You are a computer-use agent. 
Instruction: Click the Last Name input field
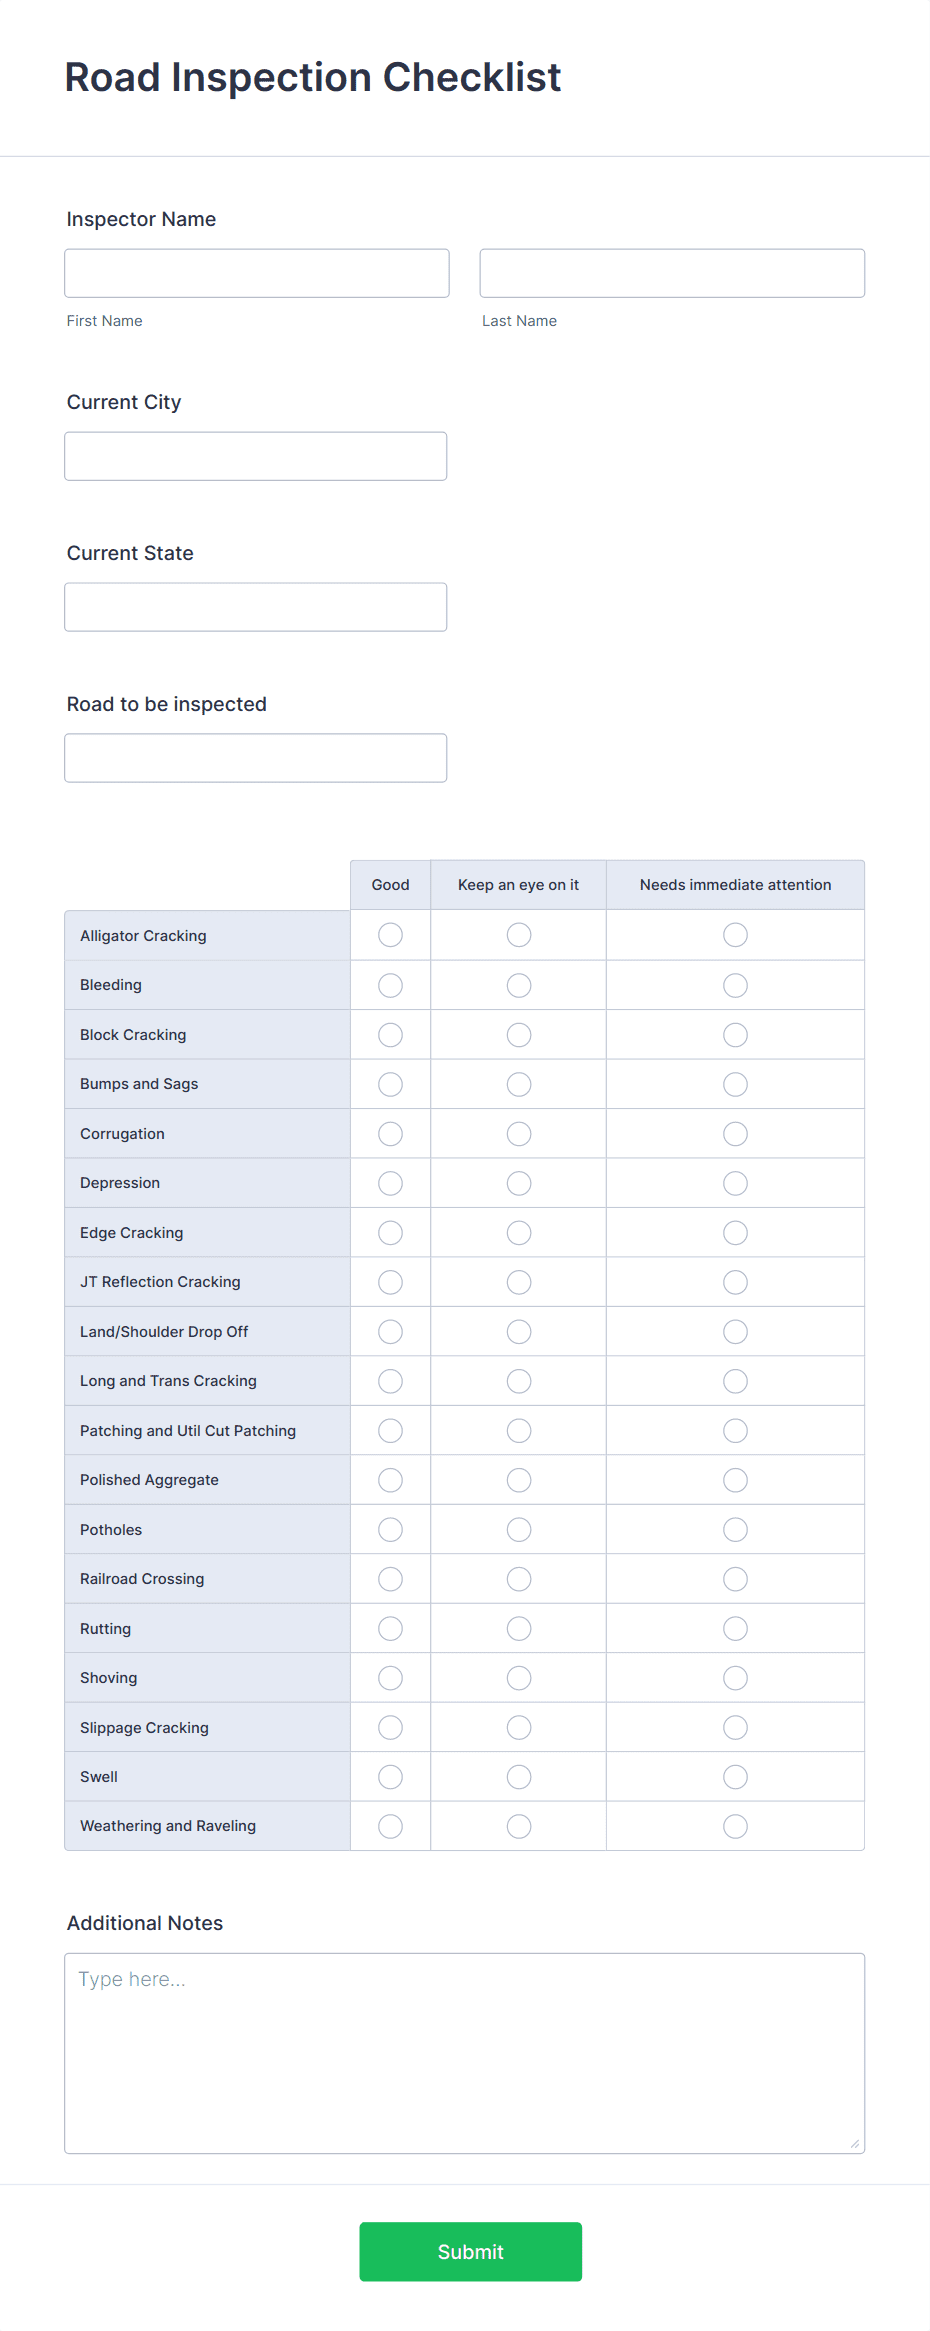point(671,273)
